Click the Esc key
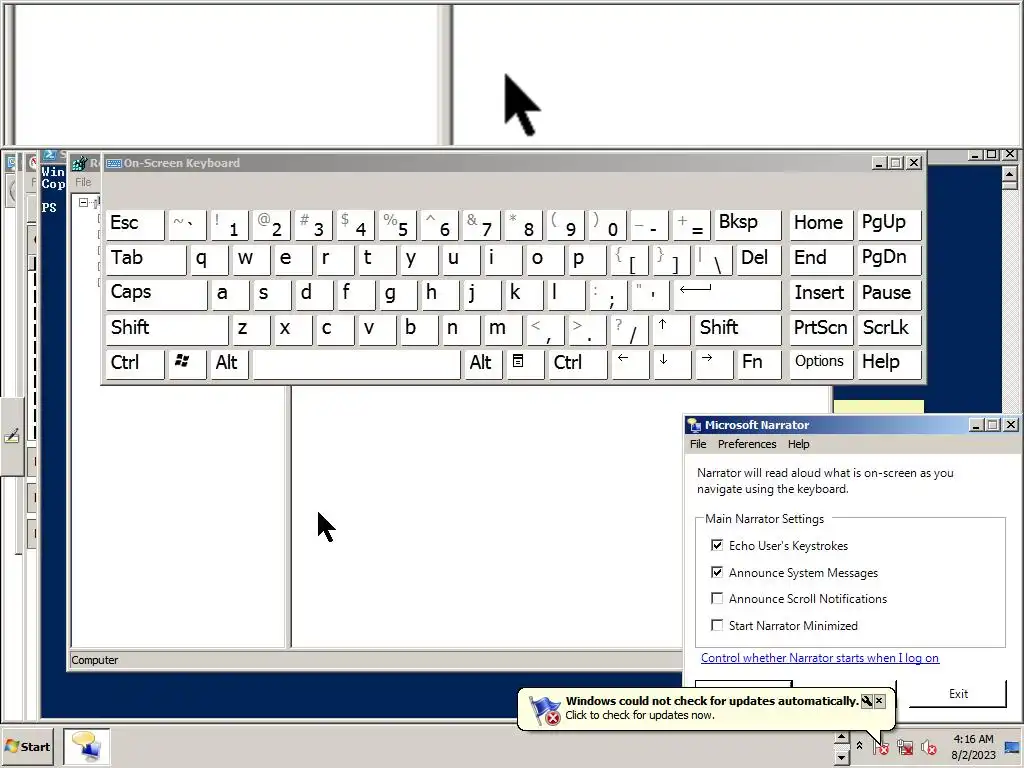The width and height of the screenshot is (1024, 768). point(135,225)
